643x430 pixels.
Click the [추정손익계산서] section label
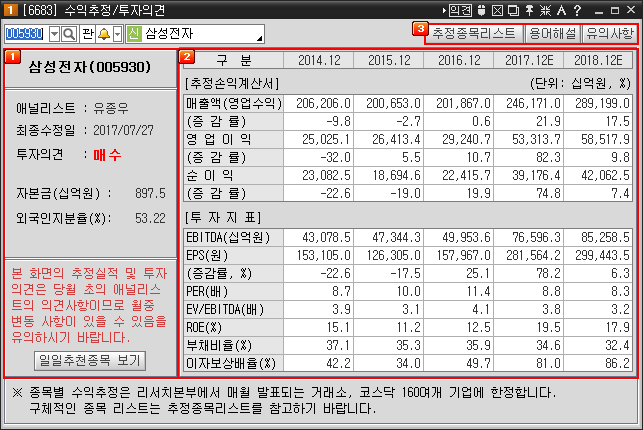[232, 84]
